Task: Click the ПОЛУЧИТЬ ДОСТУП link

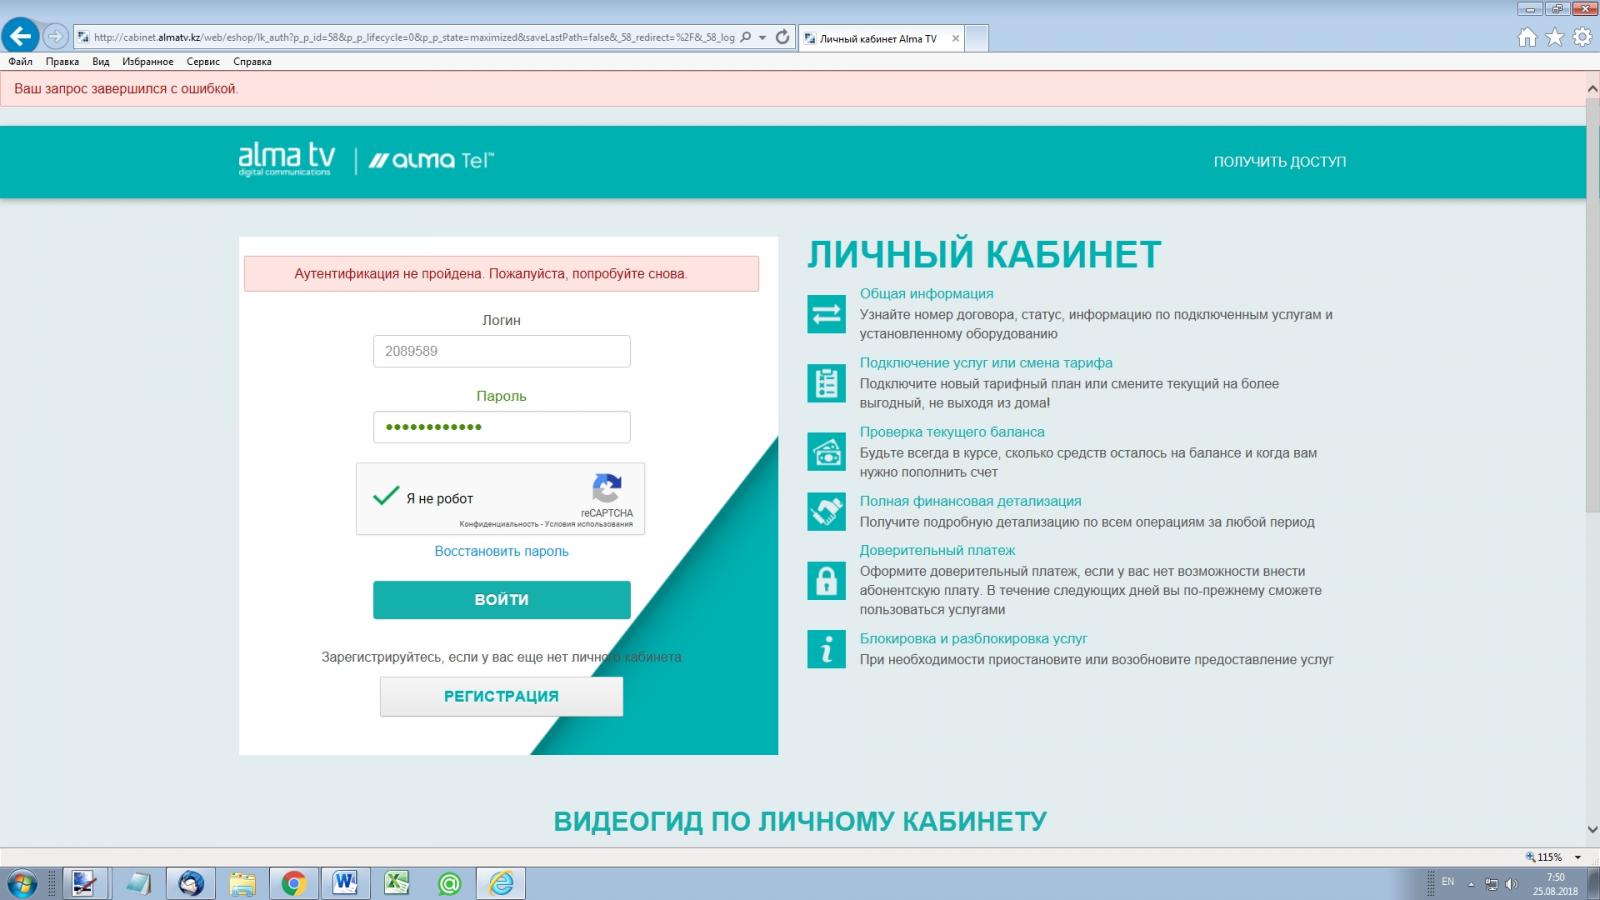Action: point(1280,161)
